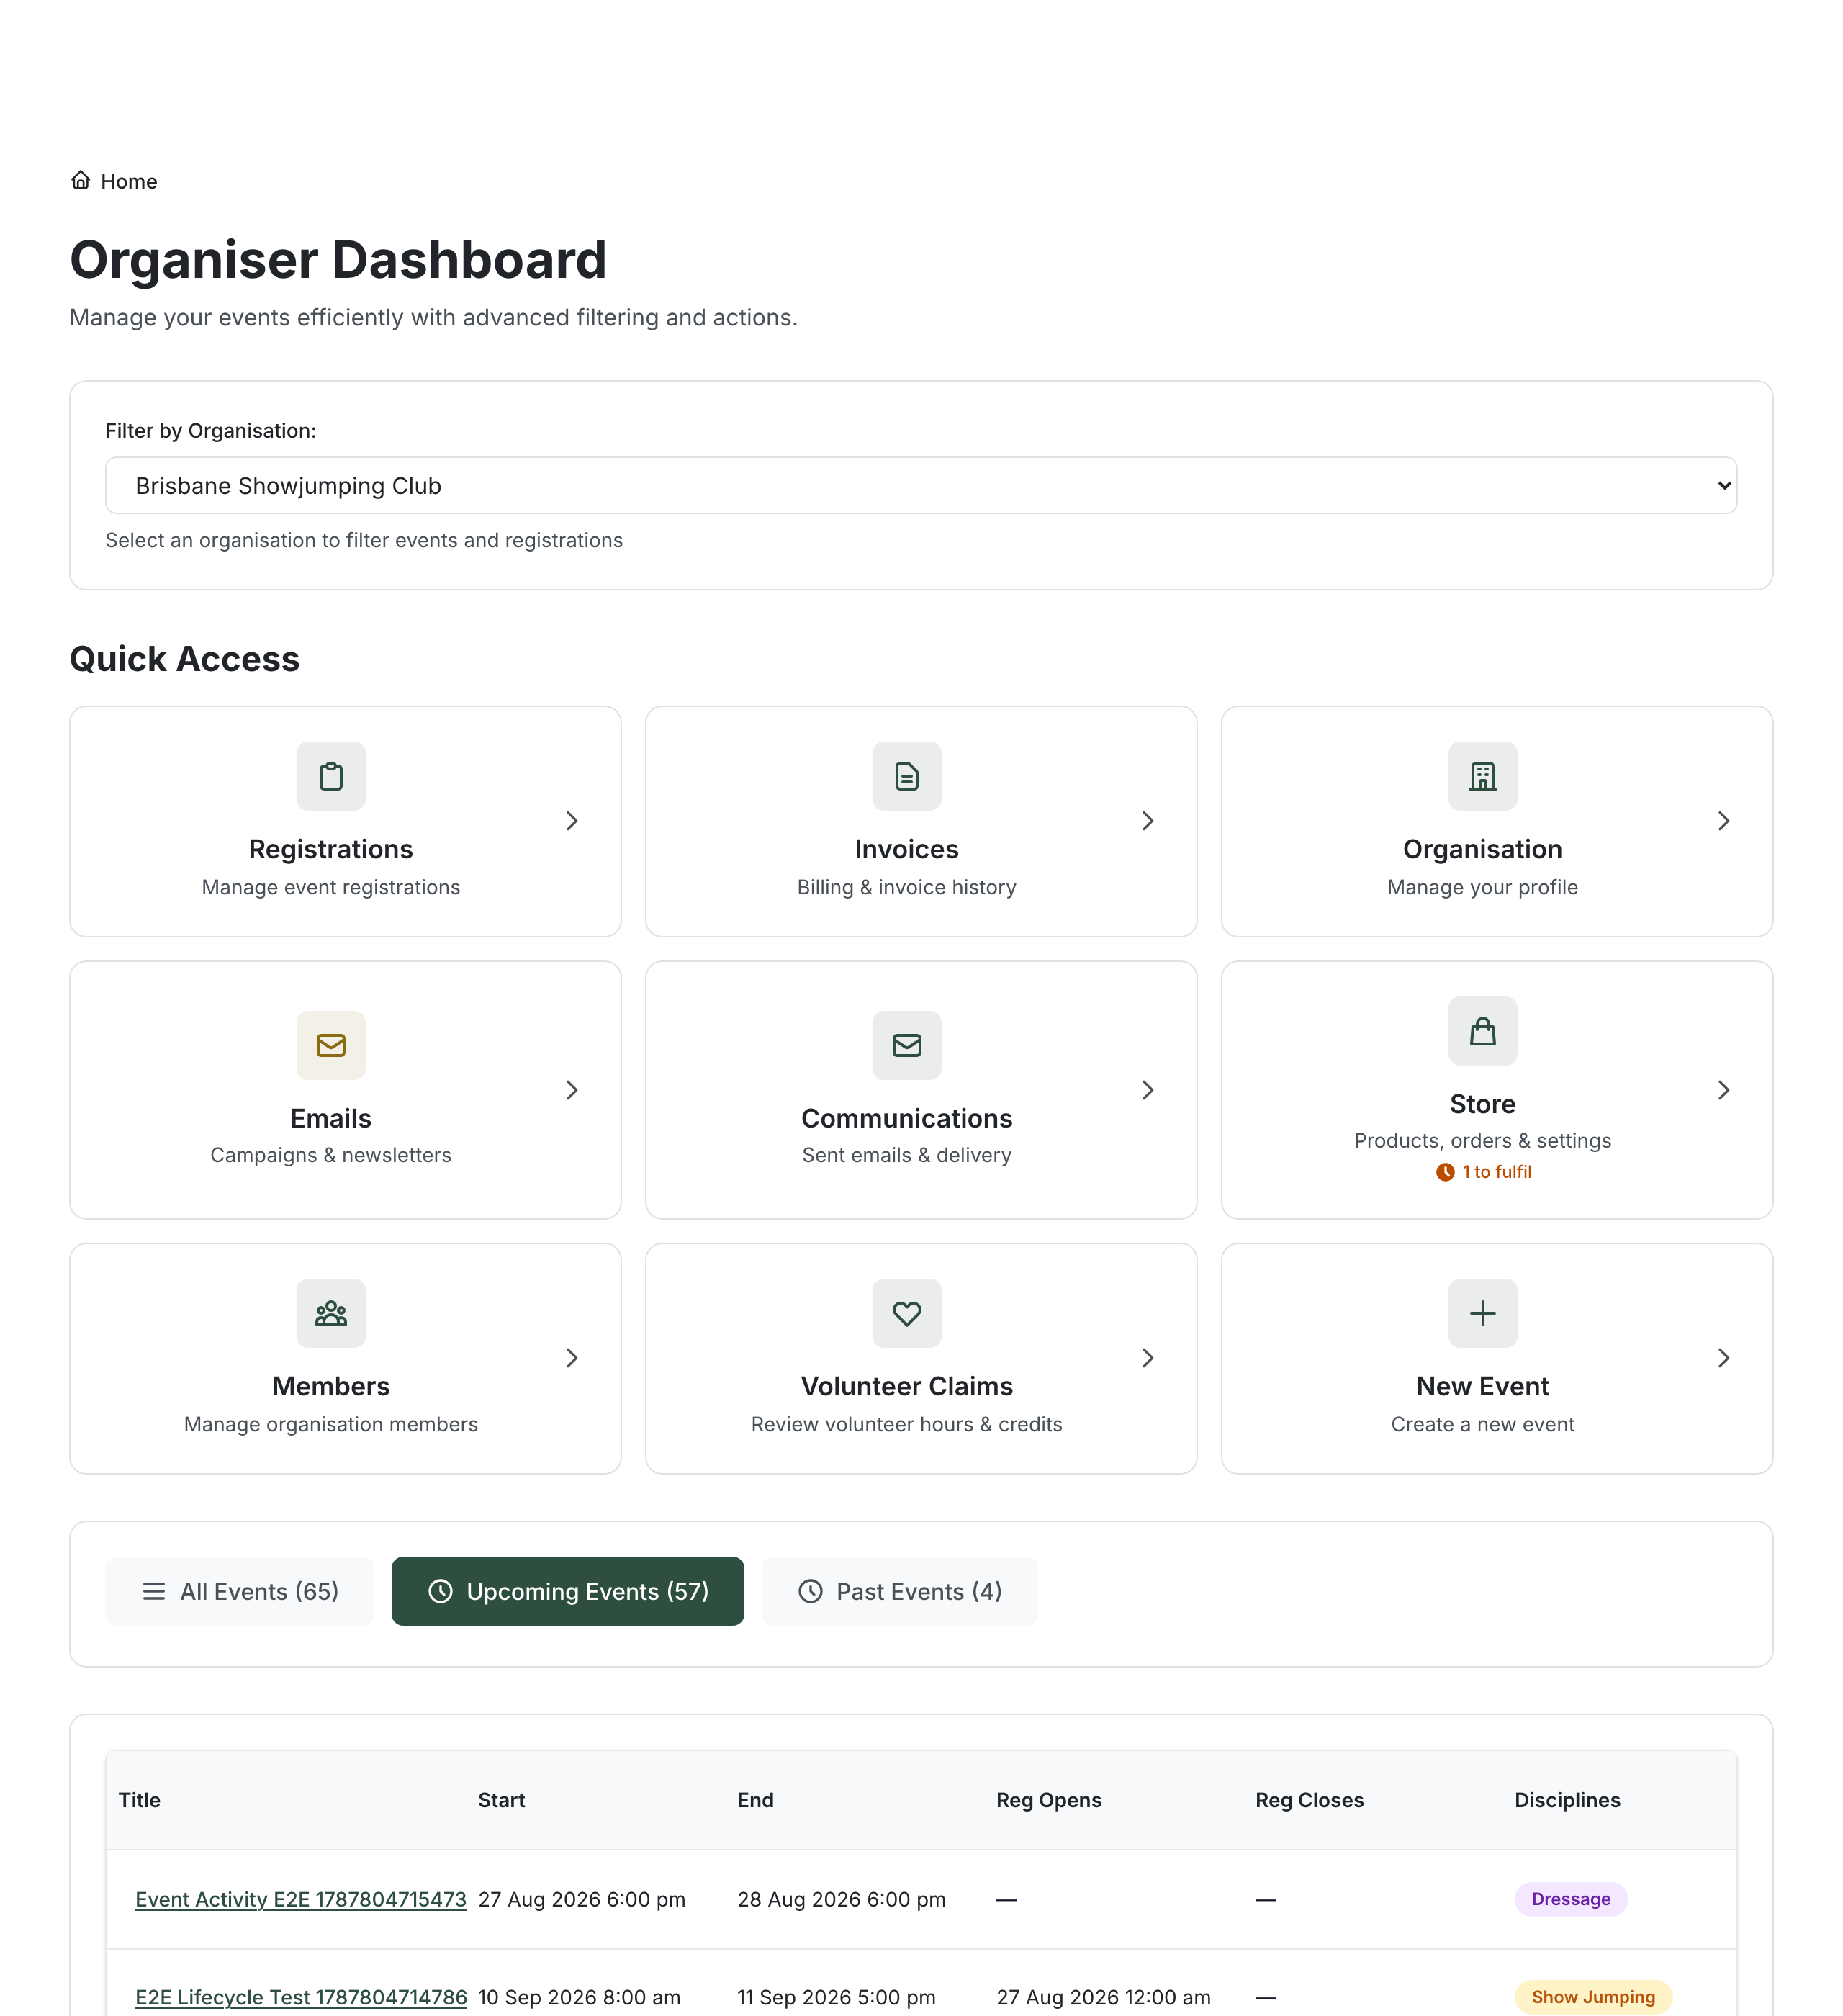Screen dimensions: 1843x2016
Task: Click the Title column header
Action: (140, 1800)
